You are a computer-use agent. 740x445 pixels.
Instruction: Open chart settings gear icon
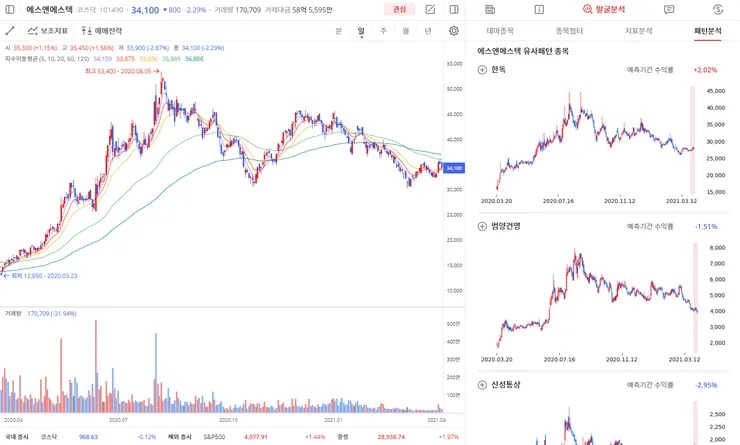454,31
